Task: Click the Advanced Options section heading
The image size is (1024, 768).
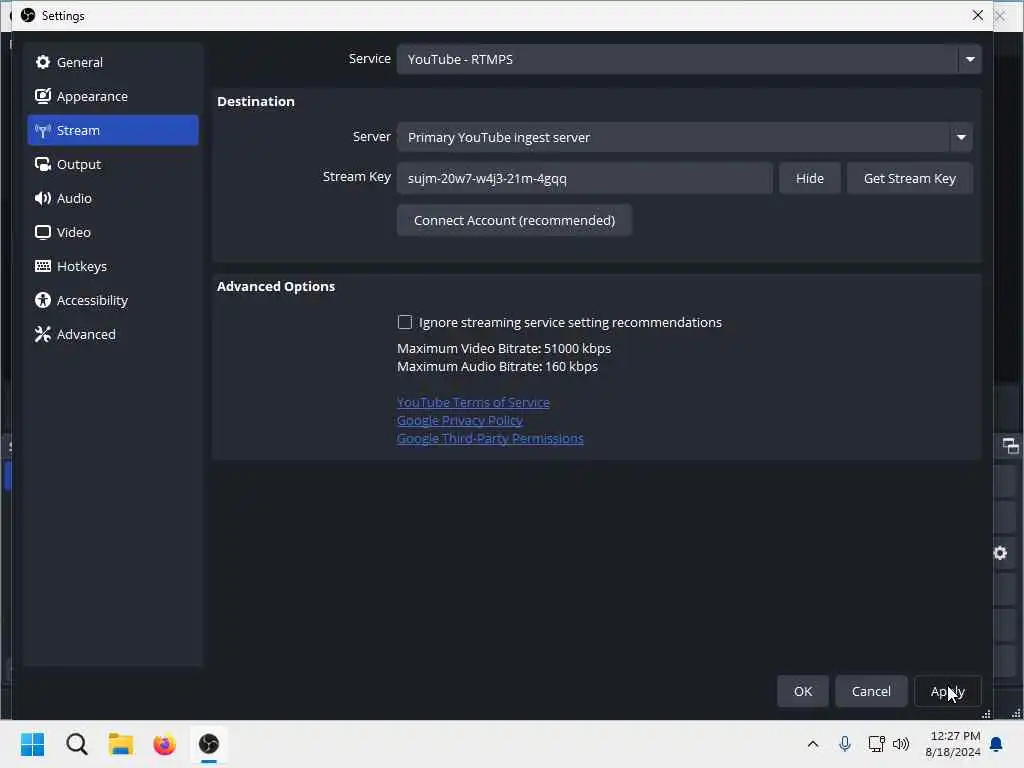Action: pos(276,286)
